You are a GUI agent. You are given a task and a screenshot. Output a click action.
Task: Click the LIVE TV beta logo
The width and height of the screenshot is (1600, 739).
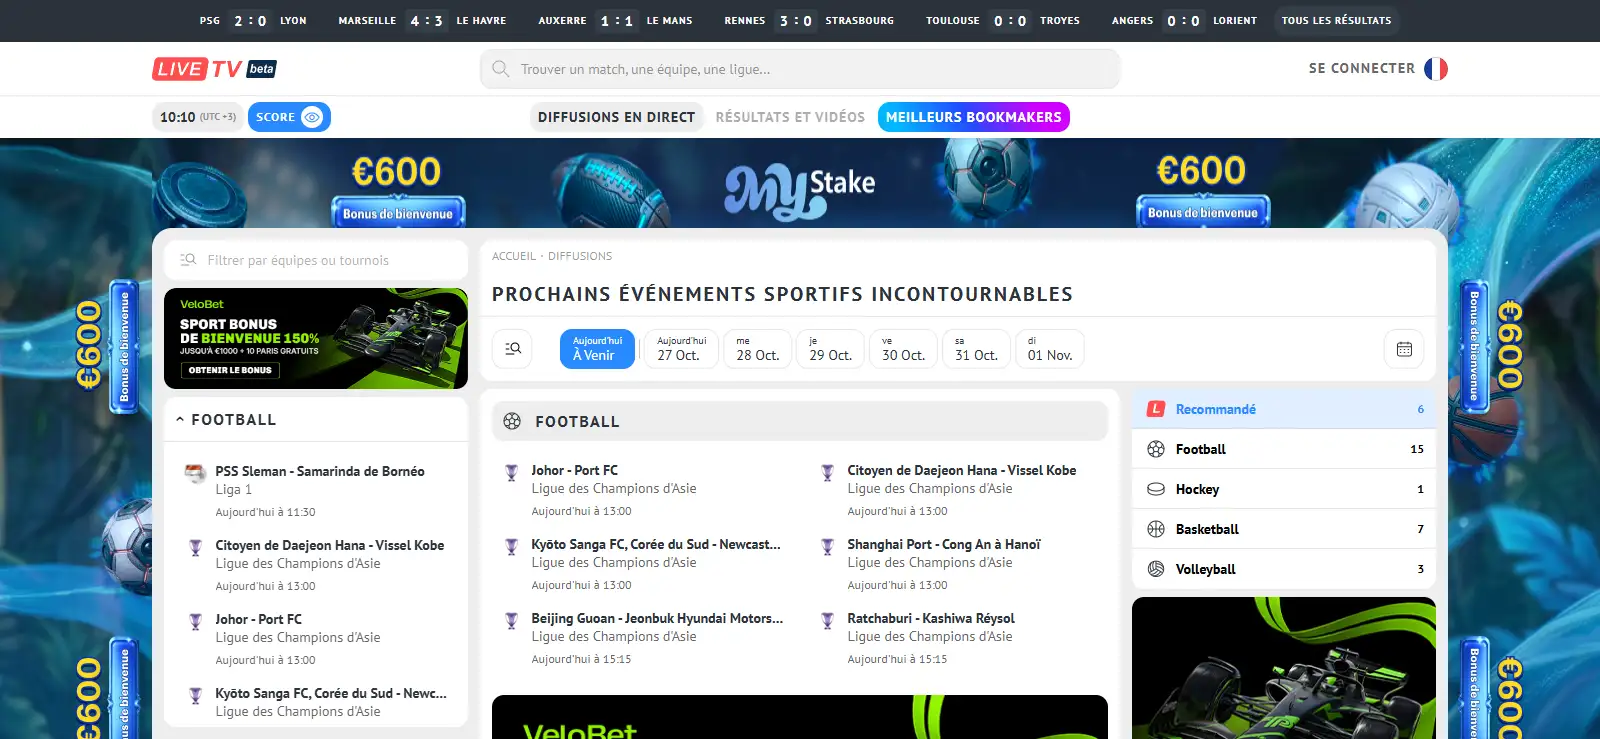[x=214, y=69]
